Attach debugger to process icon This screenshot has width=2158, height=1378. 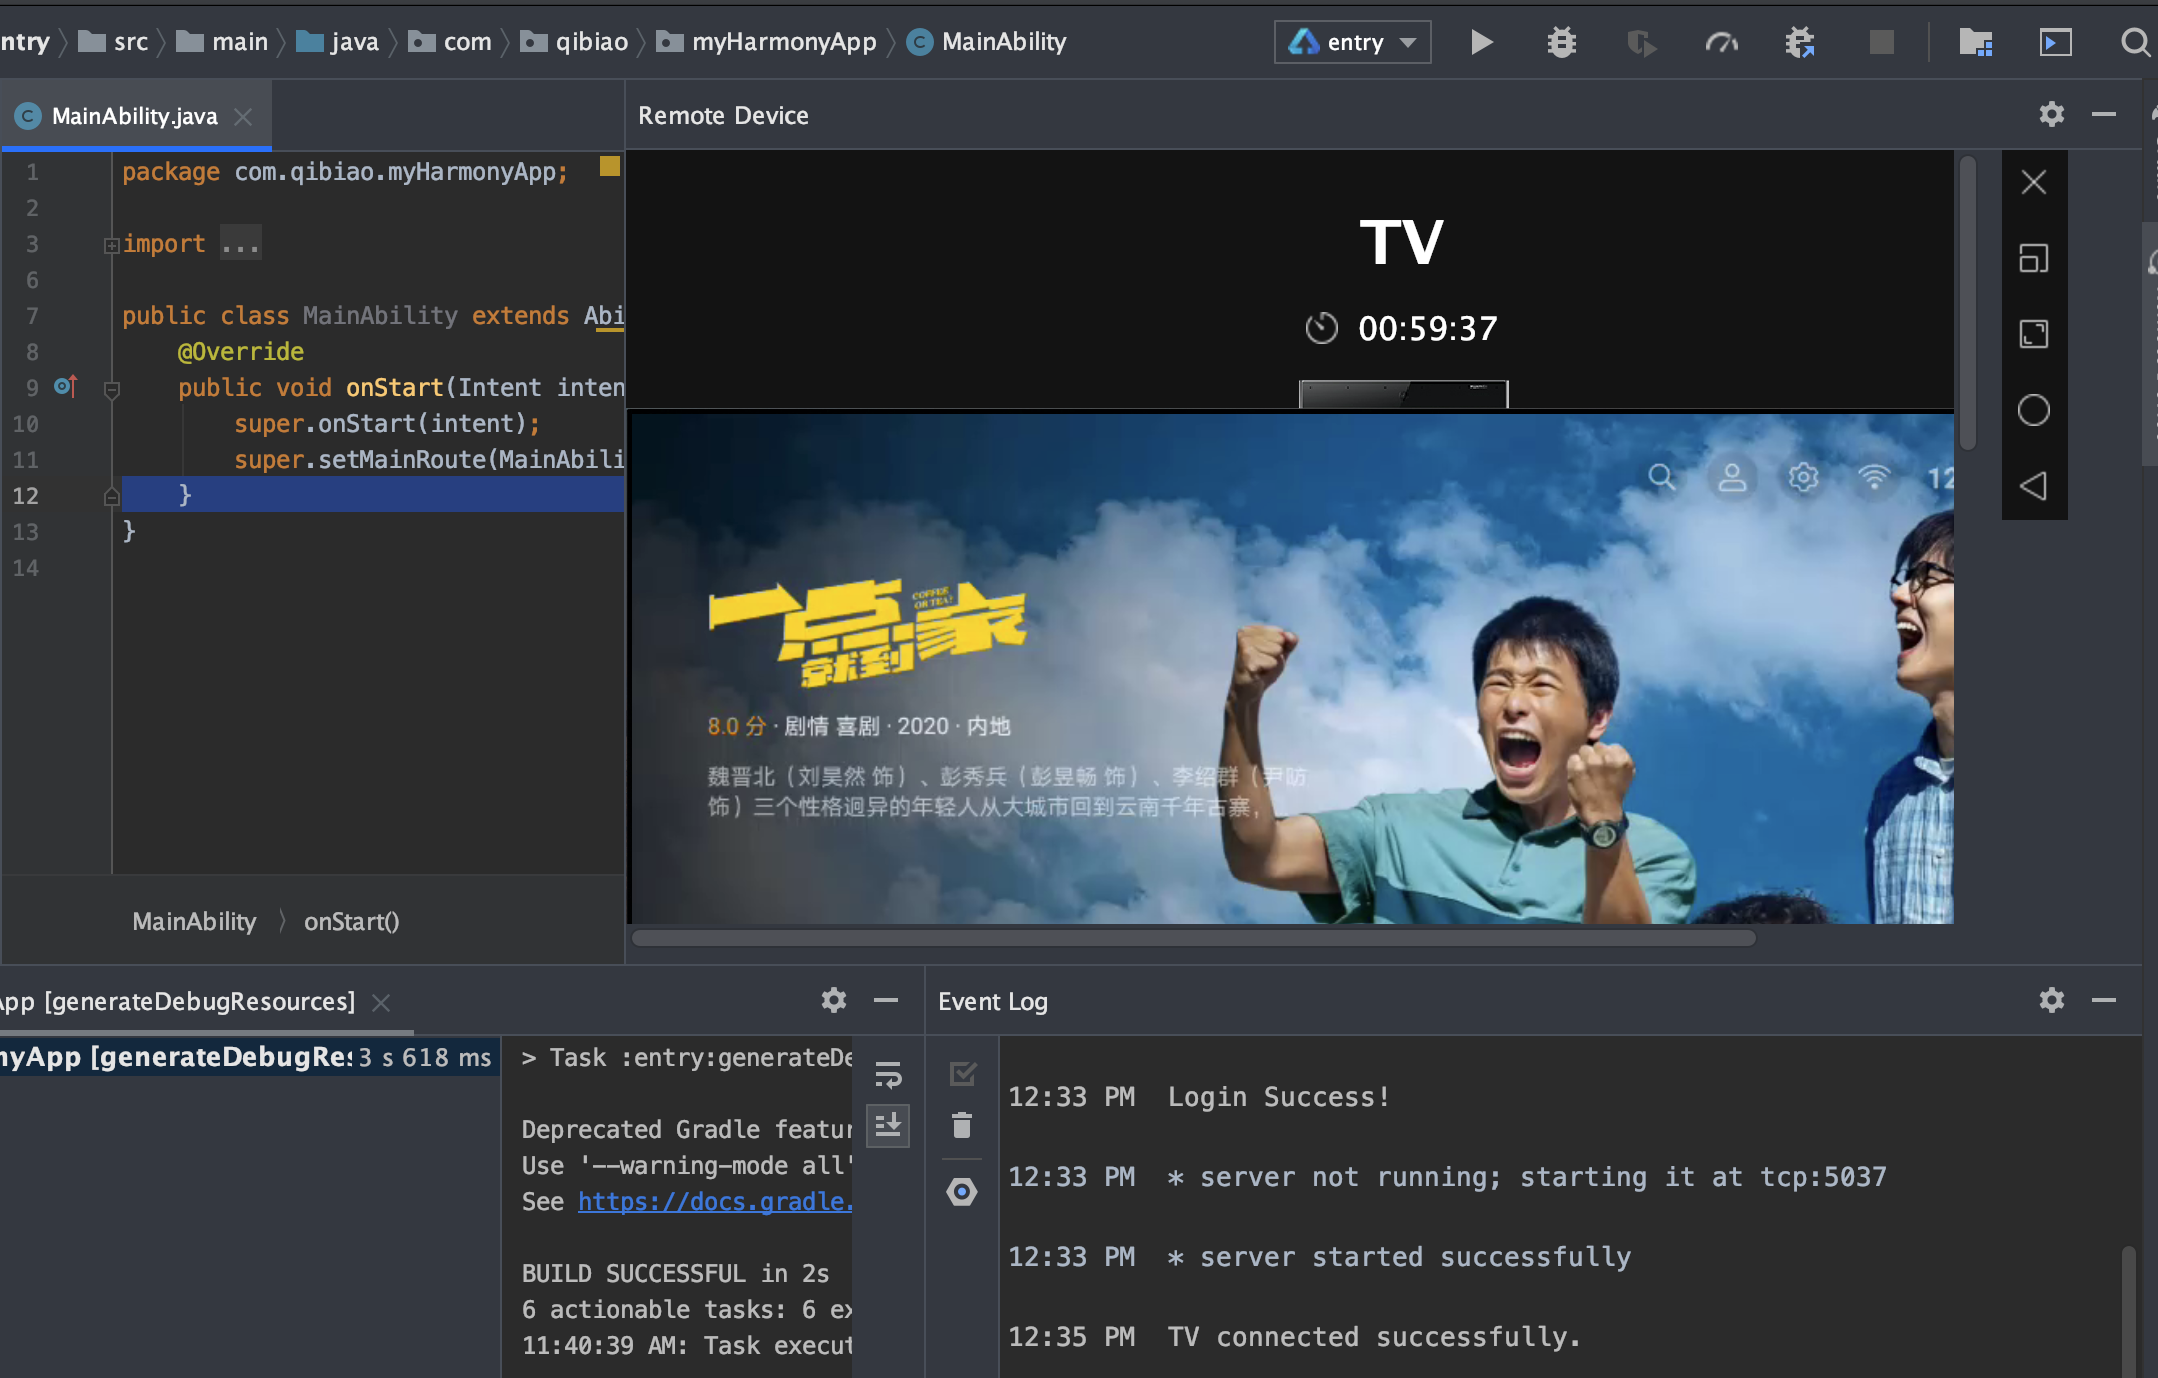coord(1800,42)
